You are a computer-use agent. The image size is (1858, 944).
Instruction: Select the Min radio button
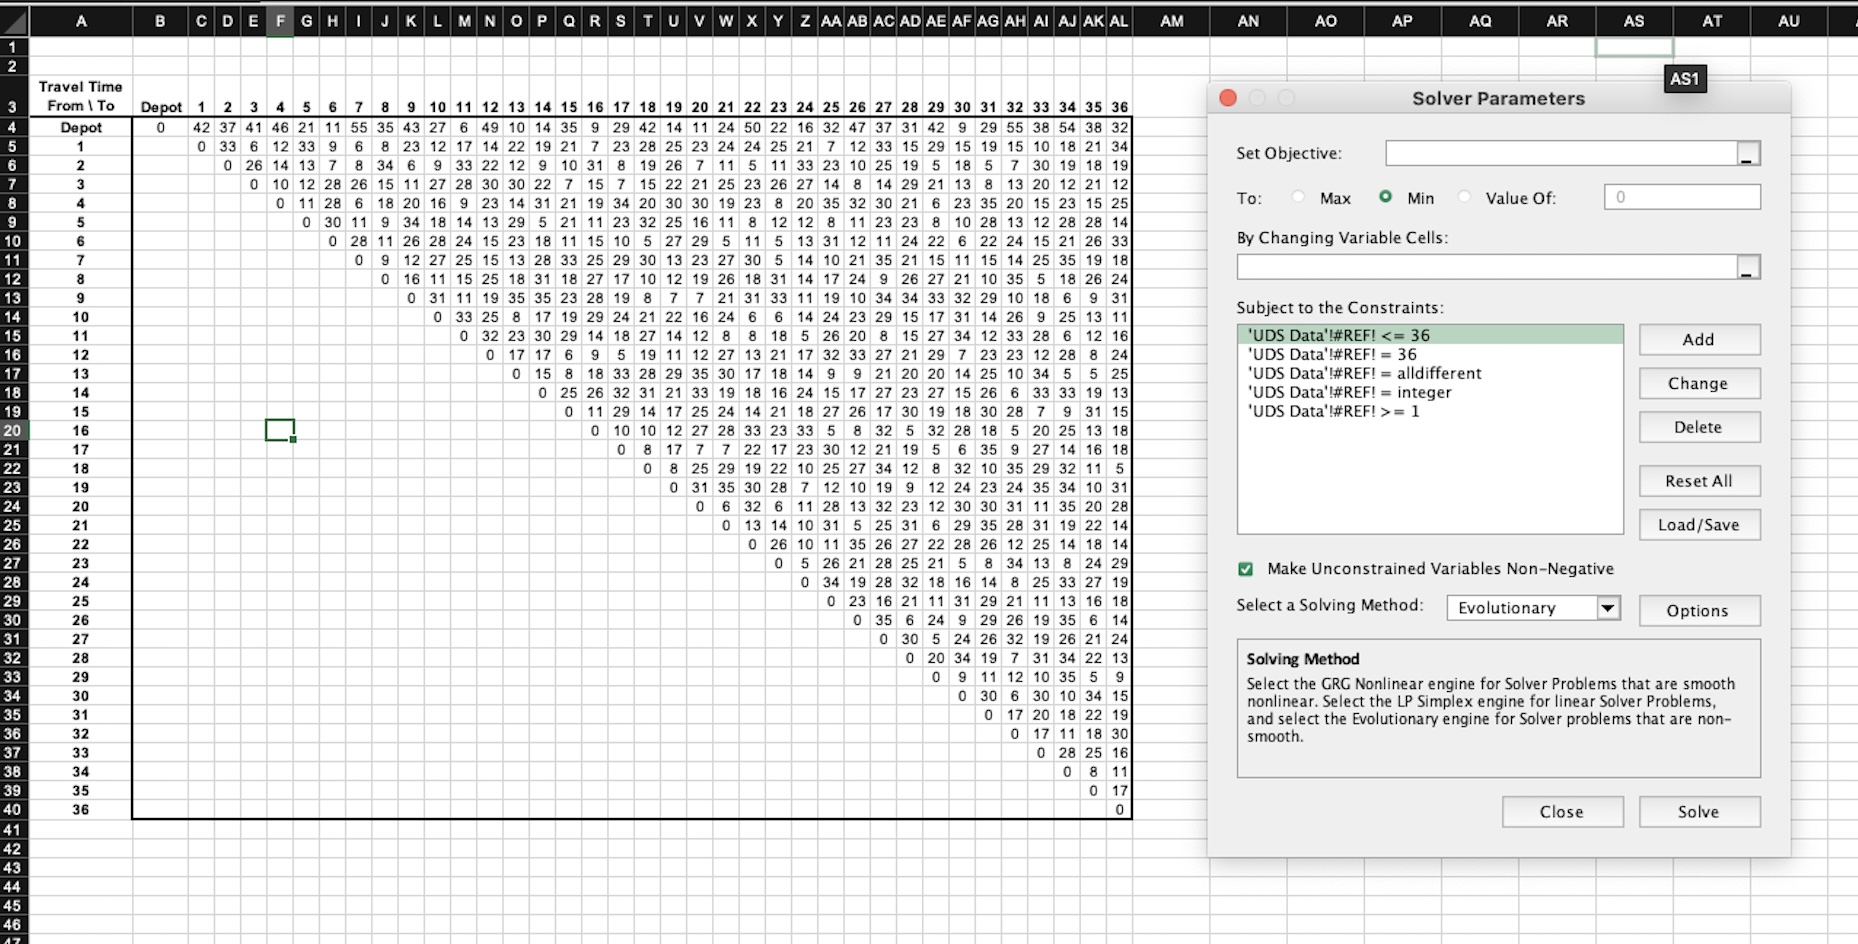pyautogui.click(x=1388, y=197)
